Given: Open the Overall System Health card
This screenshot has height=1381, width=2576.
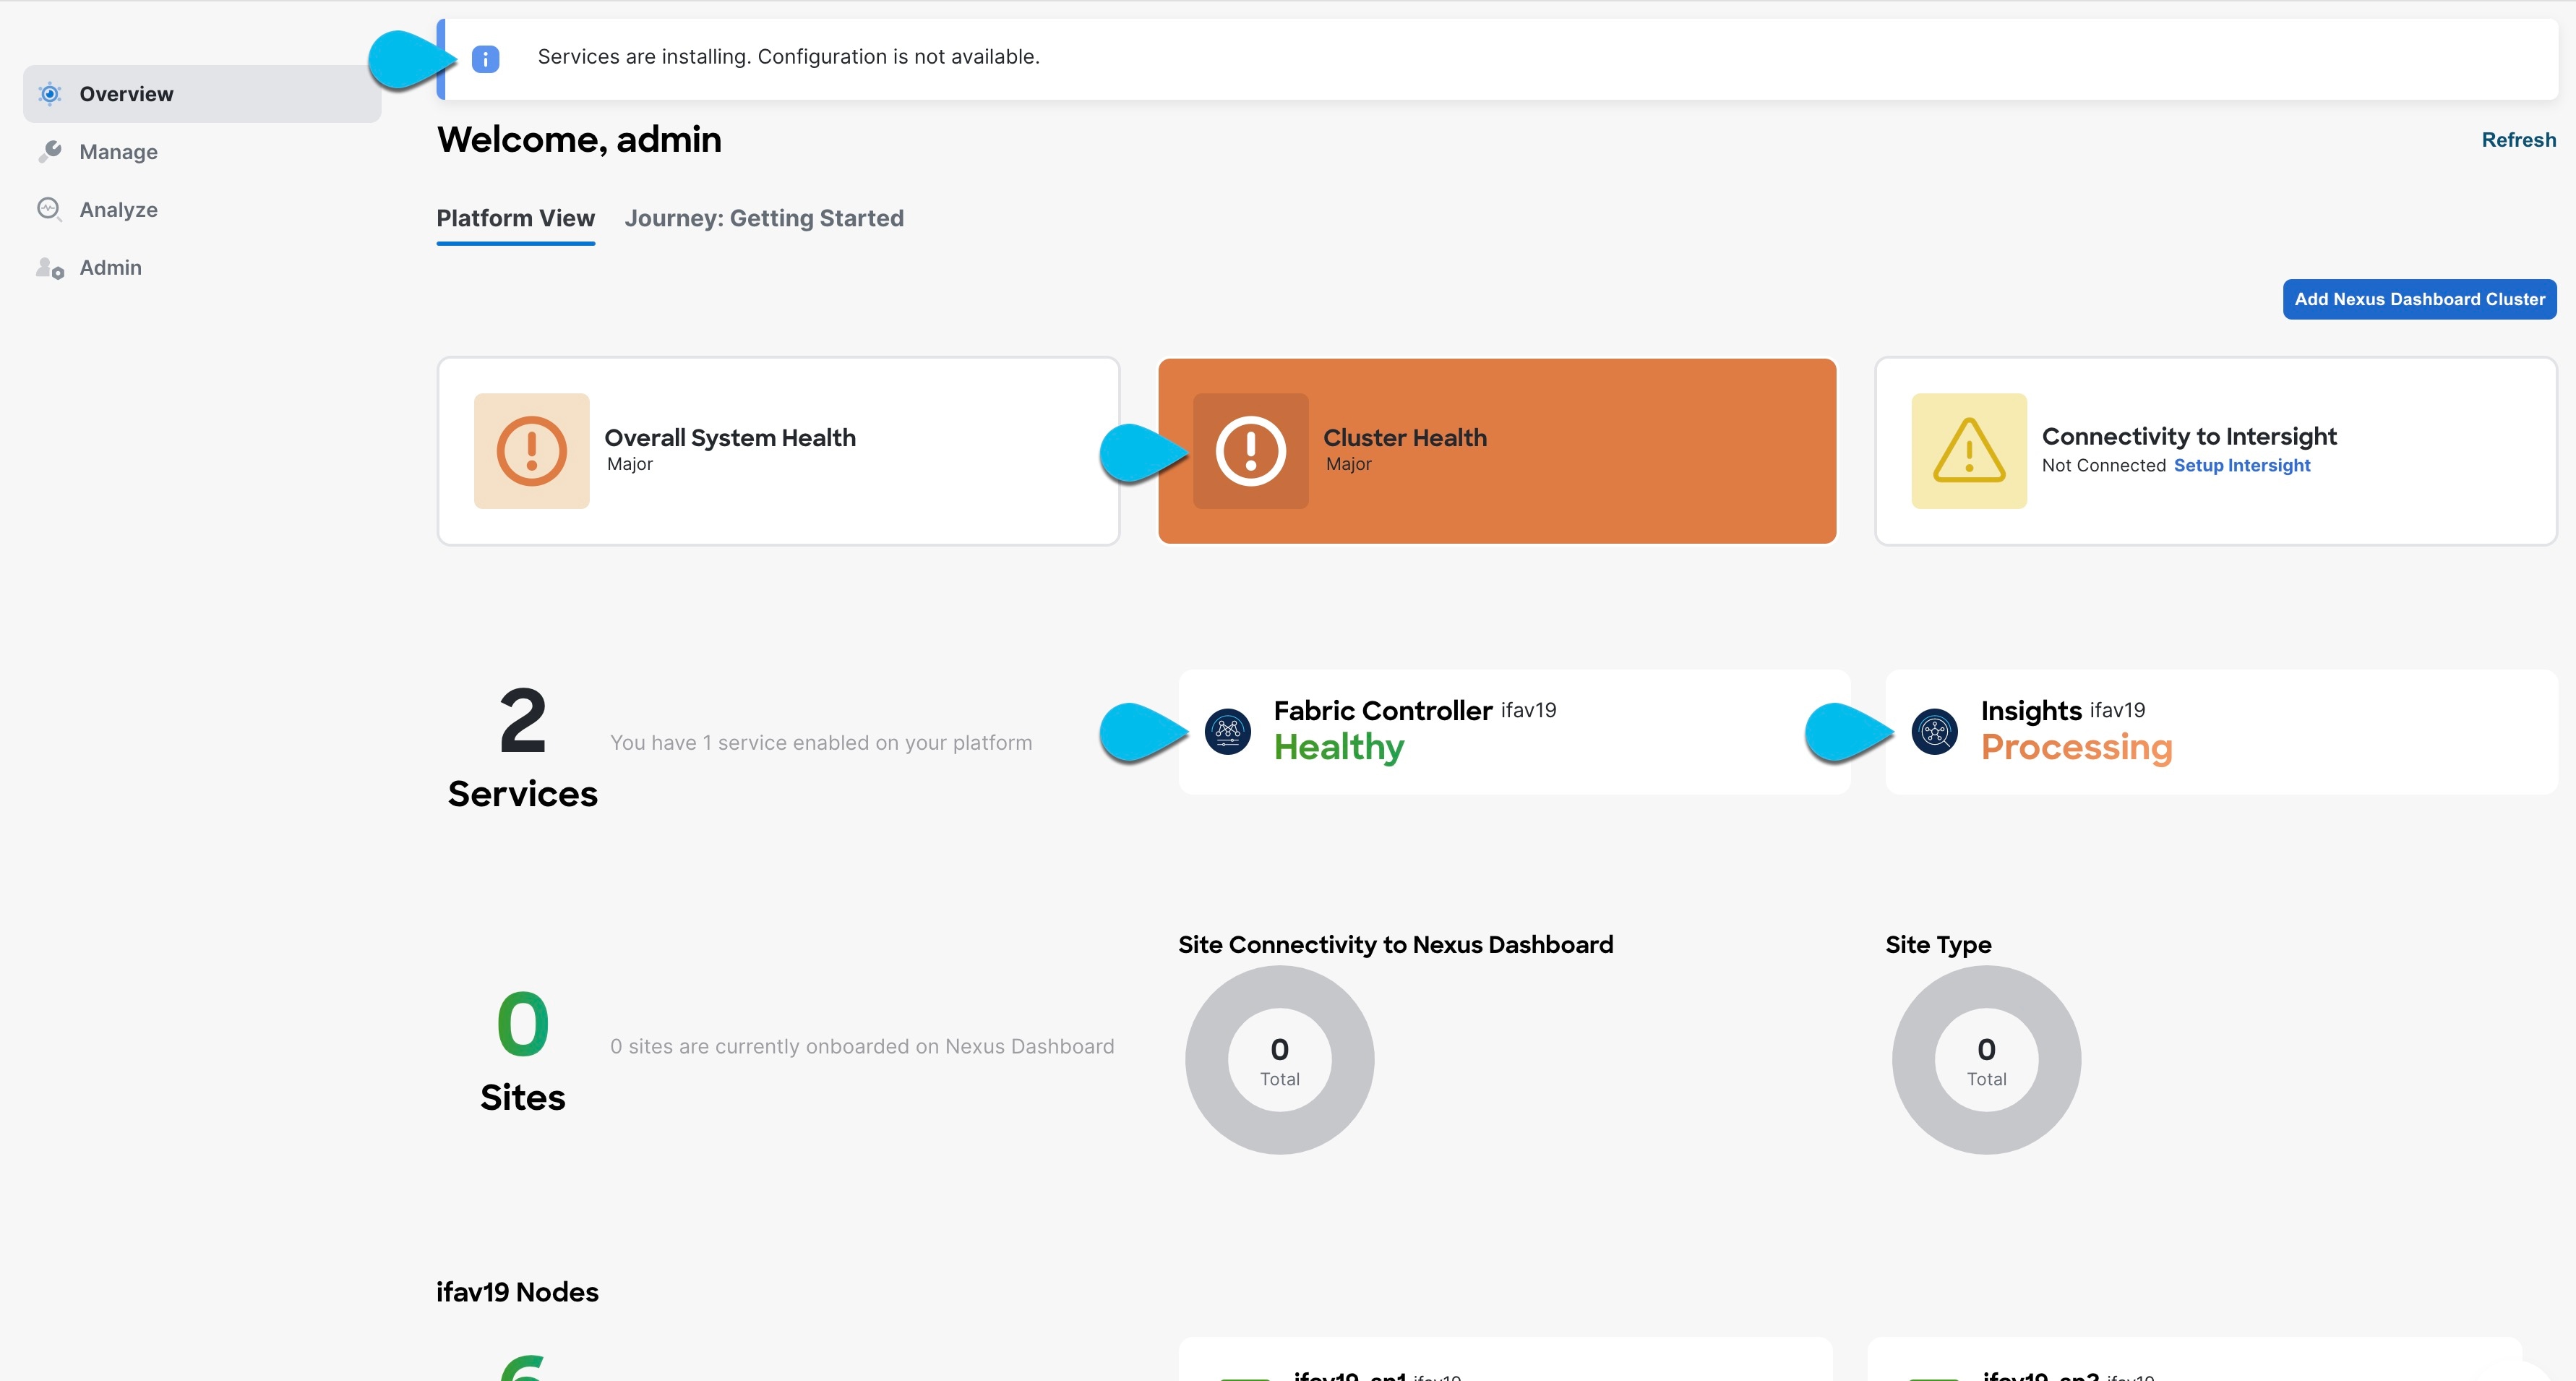Looking at the screenshot, I should click(778, 451).
